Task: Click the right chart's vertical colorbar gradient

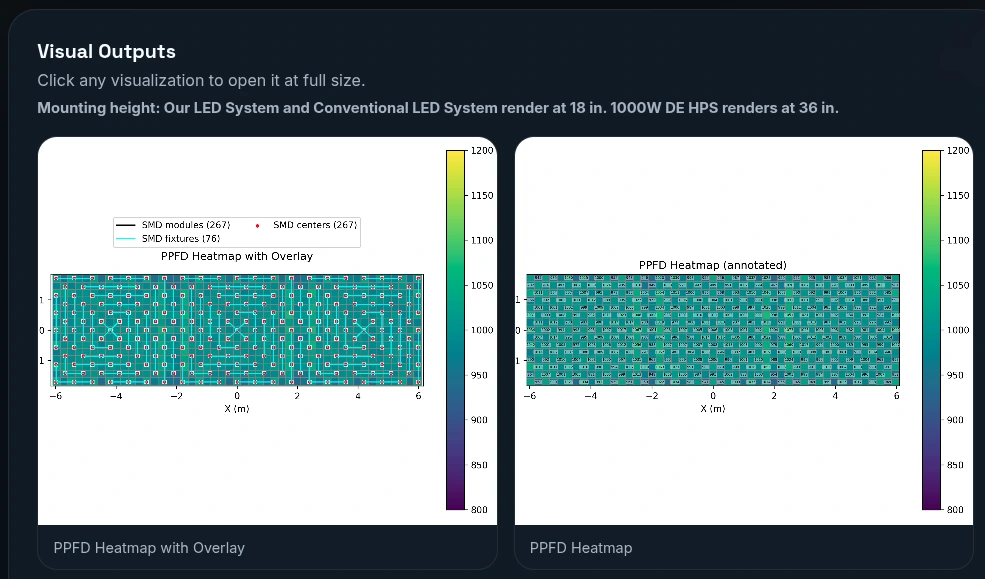Action: tap(931, 330)
